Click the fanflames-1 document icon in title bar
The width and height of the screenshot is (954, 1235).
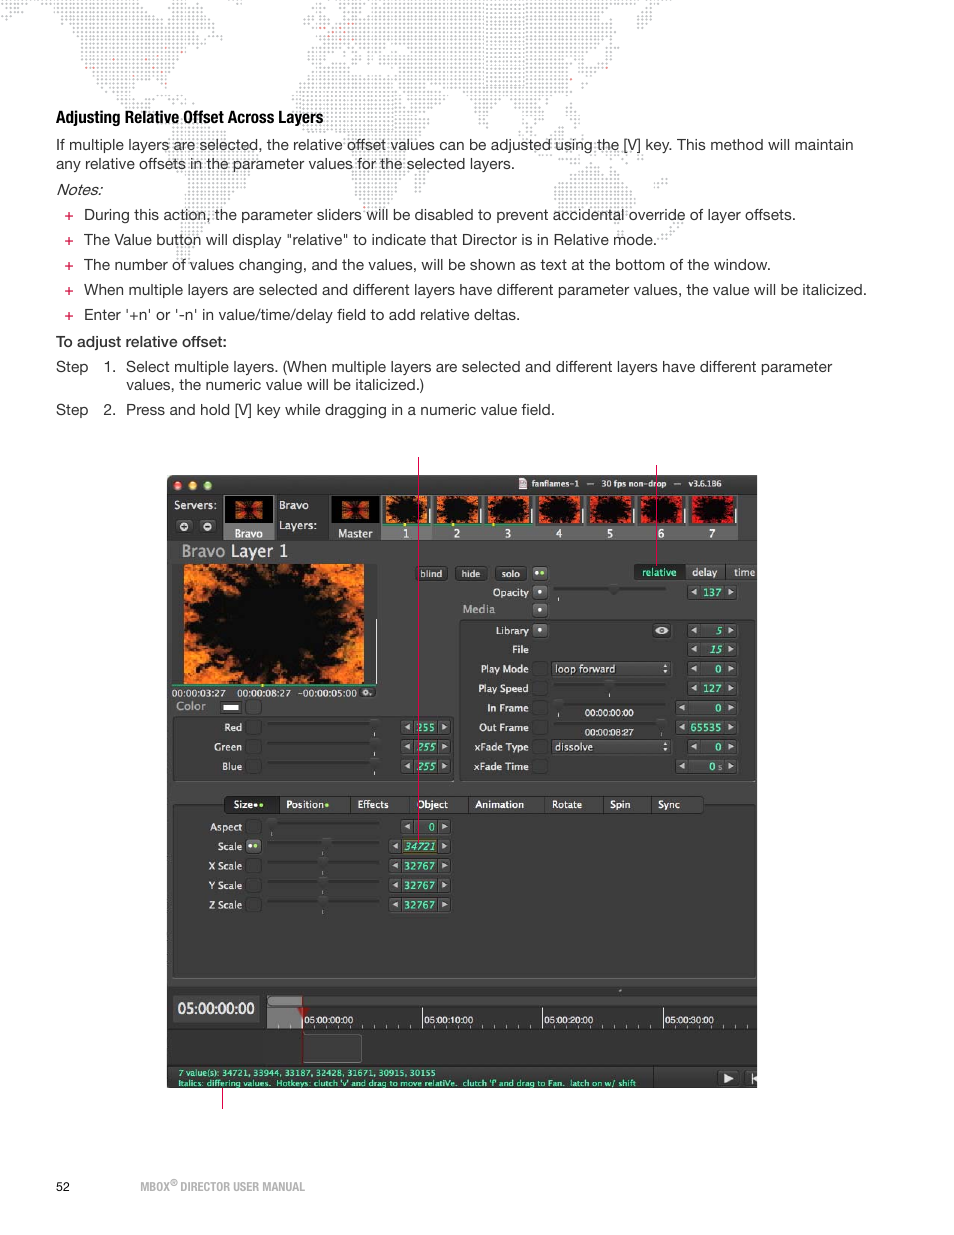coord(523,483)
